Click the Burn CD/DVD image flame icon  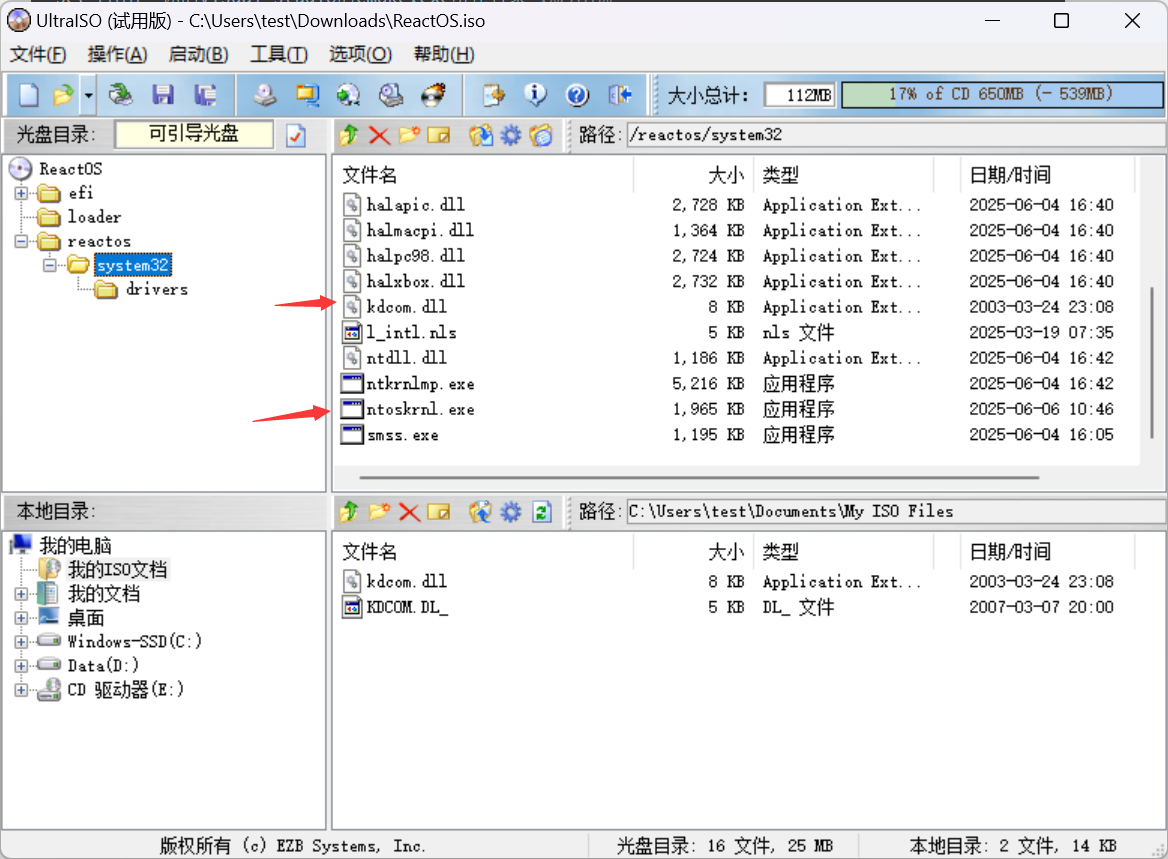[x=433, y=95]
